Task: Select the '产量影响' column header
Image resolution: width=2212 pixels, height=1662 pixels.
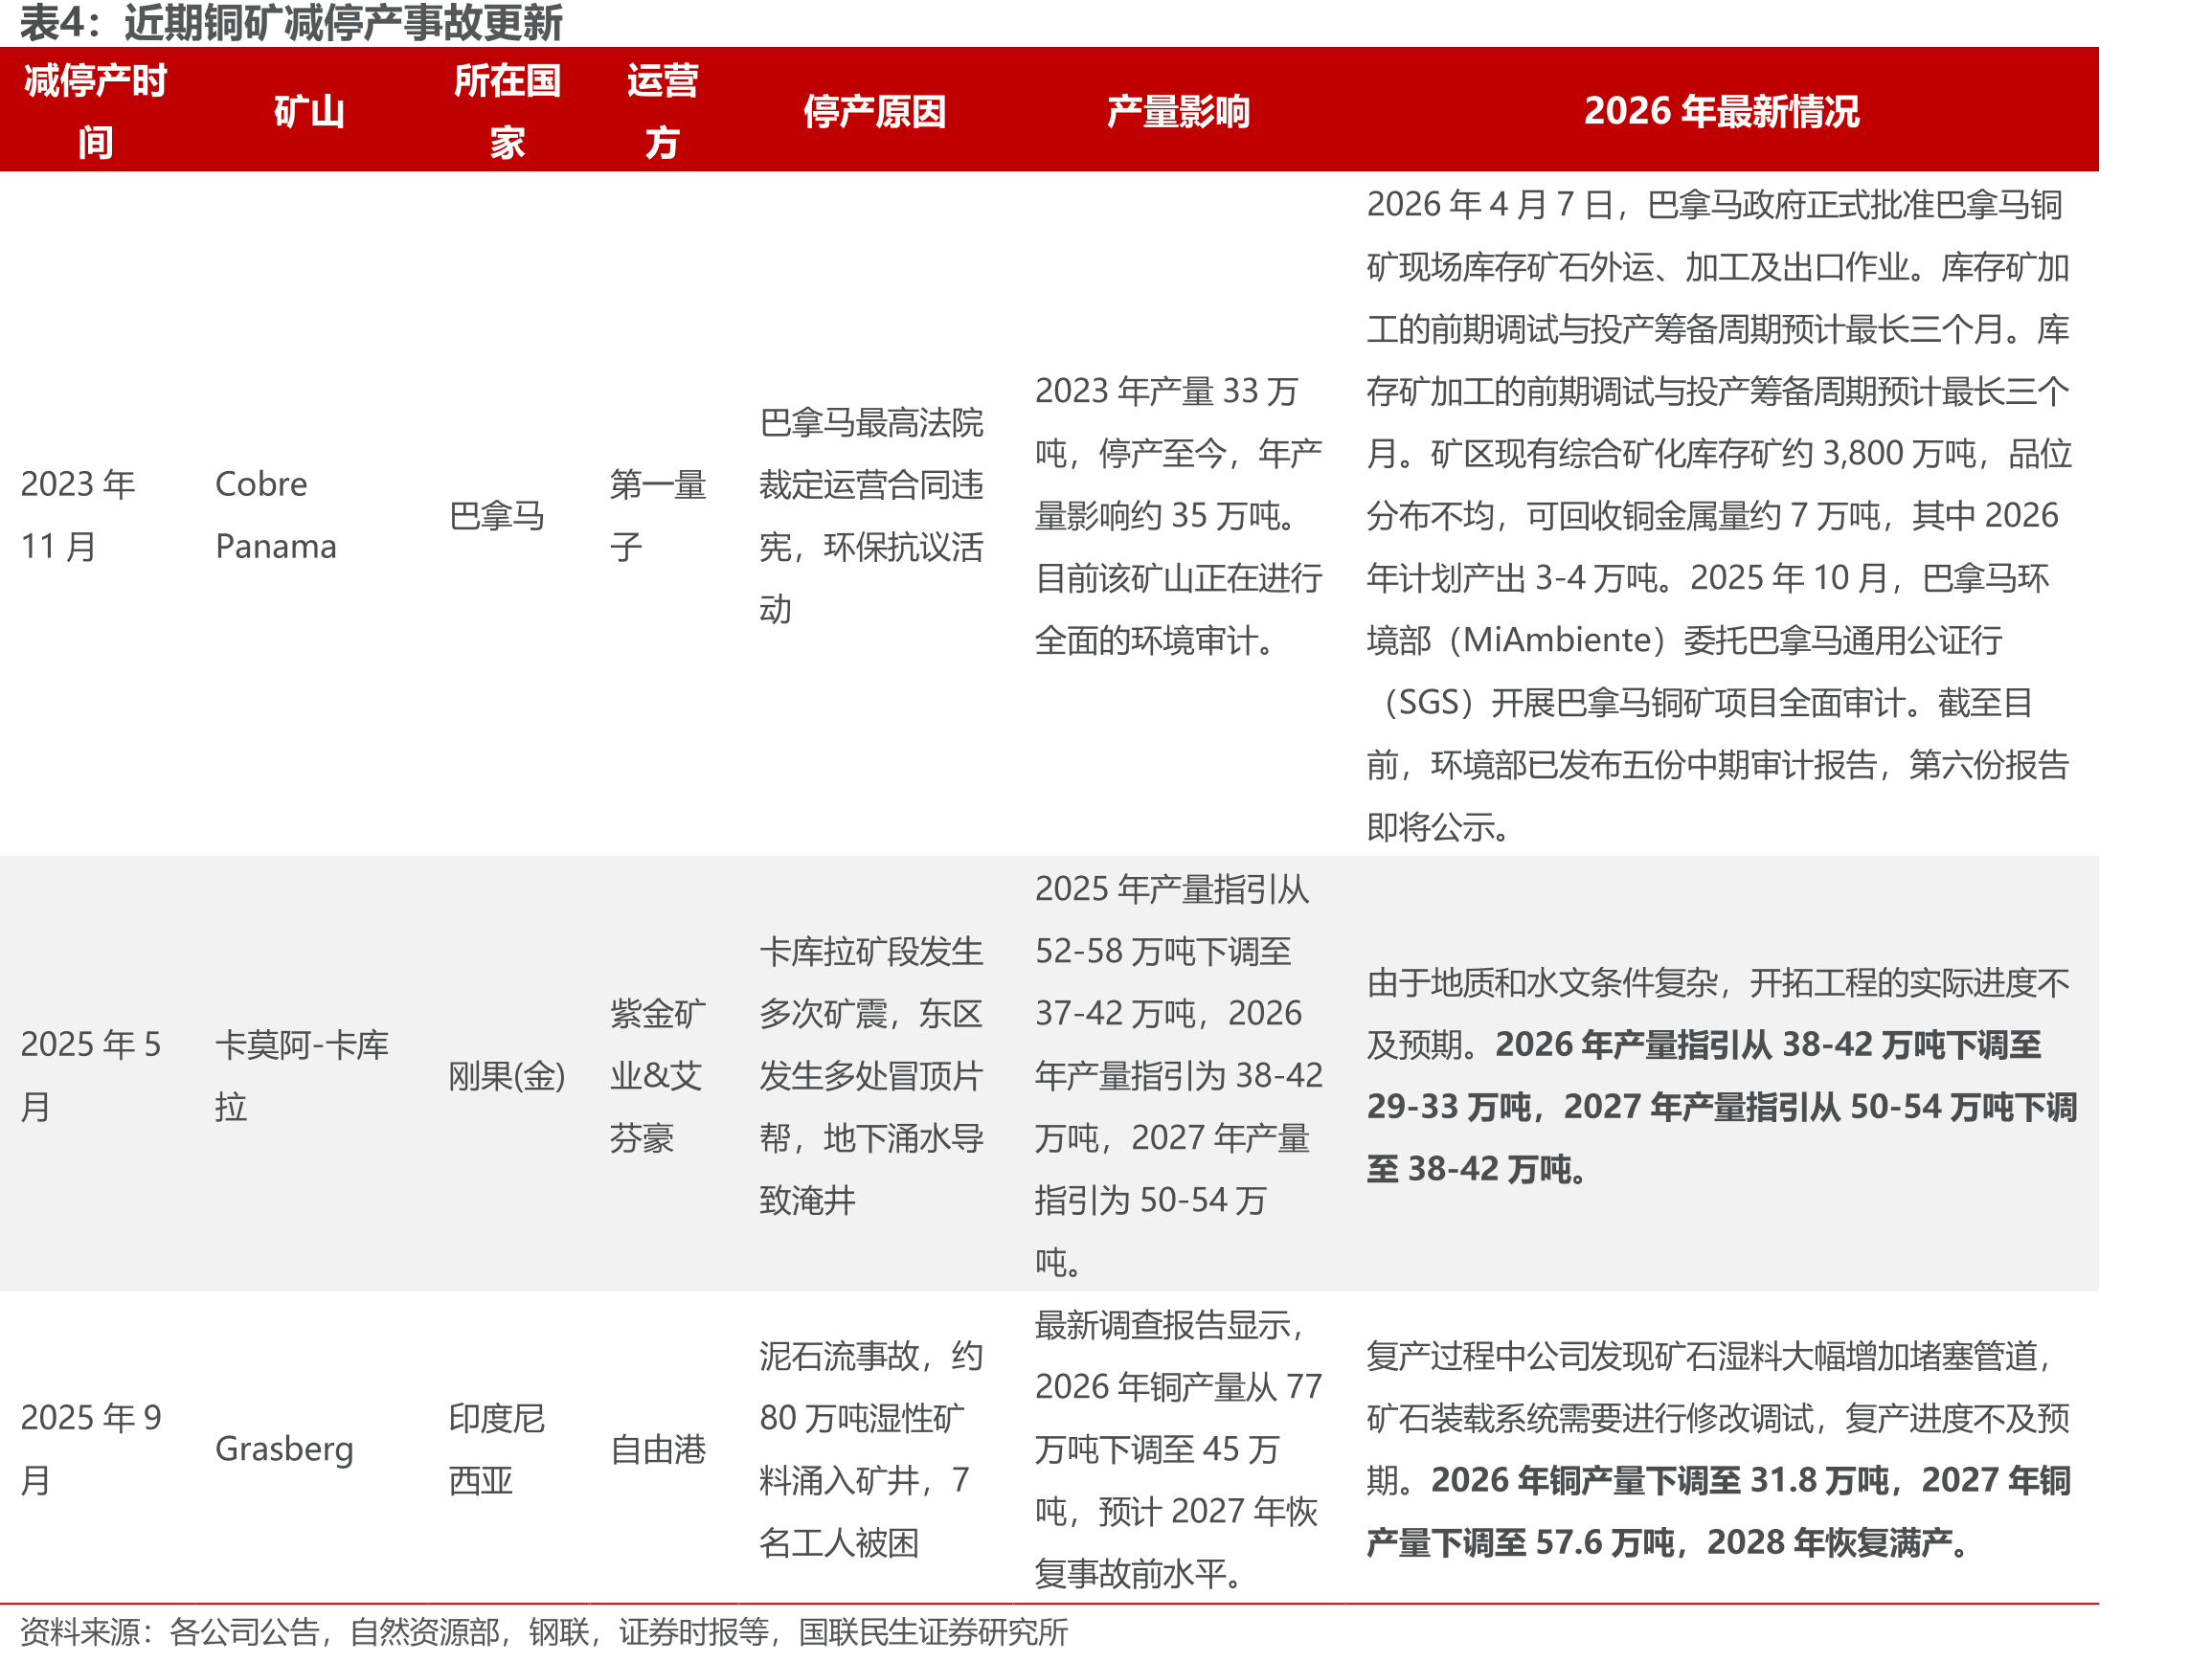Action: coord(1178,111)
